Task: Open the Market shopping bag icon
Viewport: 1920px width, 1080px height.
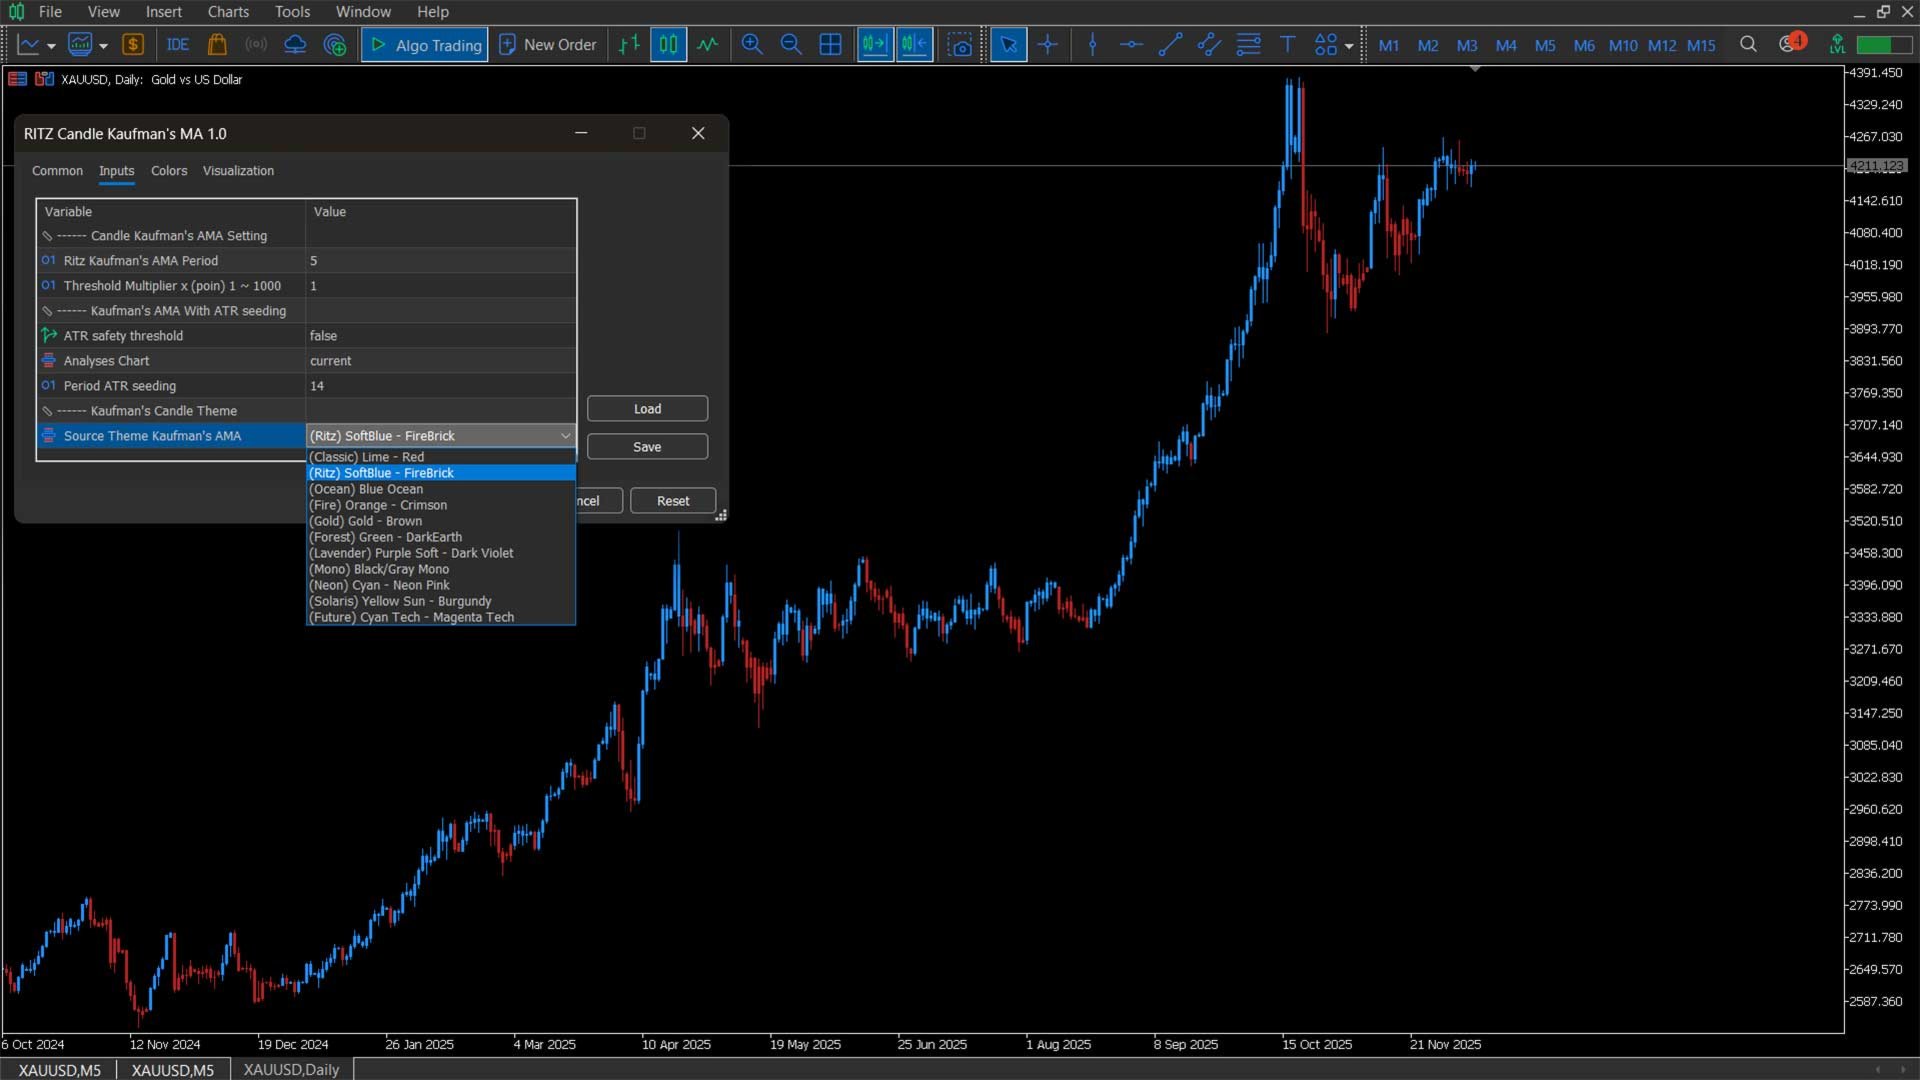Action: point(217,45)
